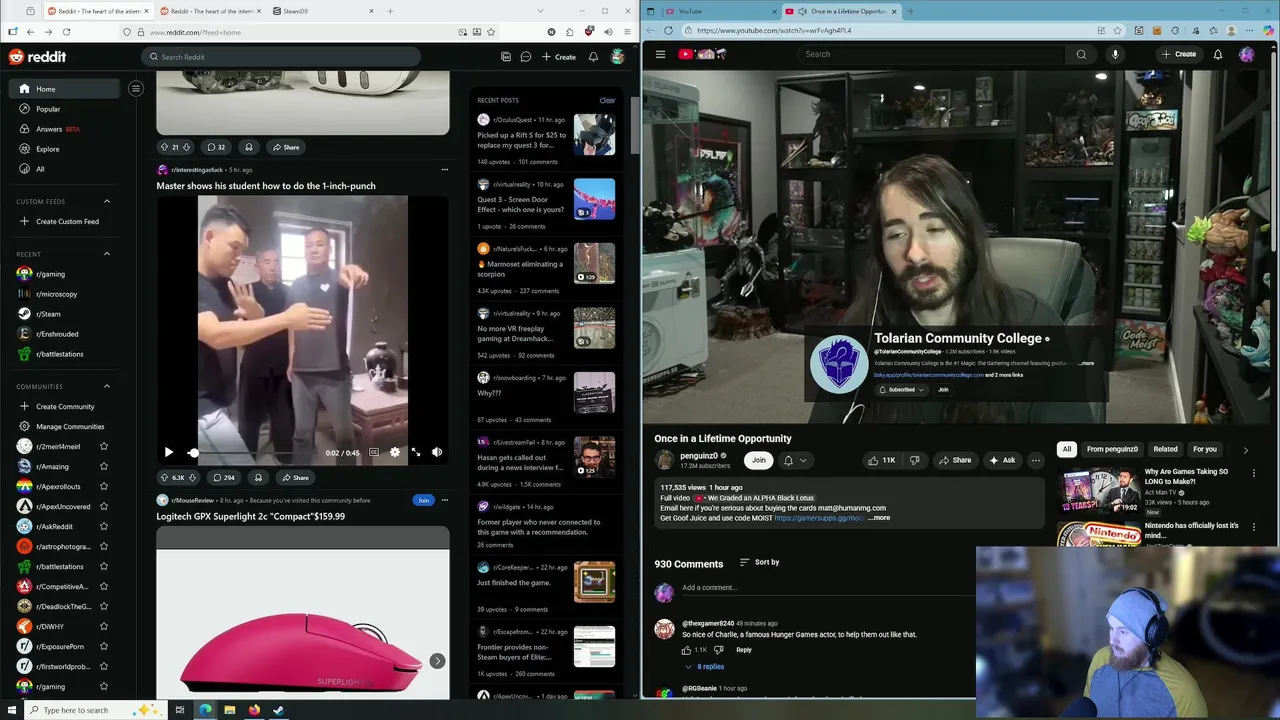This screenshot has height=720, width=1280.
Task: Click the Ask button under video
Action: 1001,460
